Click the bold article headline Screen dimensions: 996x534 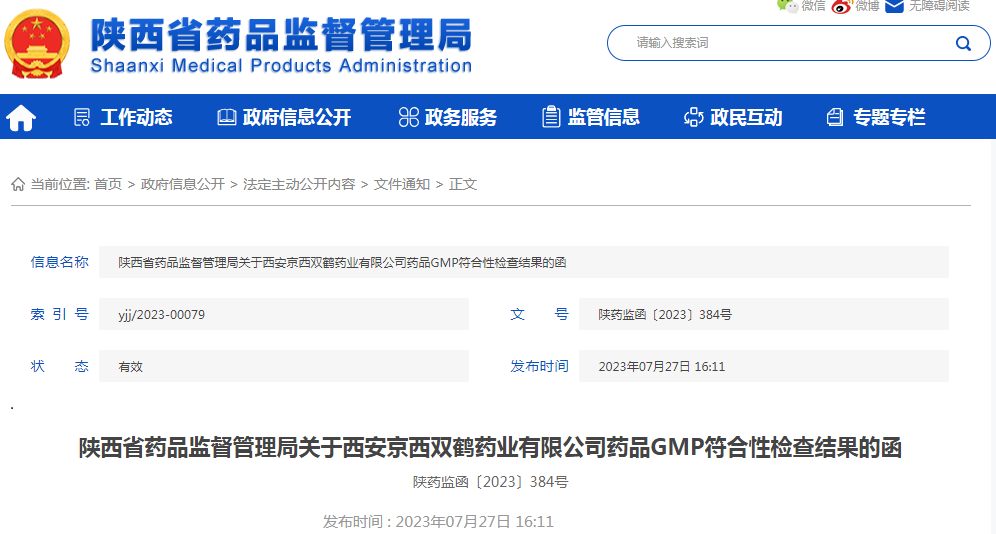click(490, 448)
